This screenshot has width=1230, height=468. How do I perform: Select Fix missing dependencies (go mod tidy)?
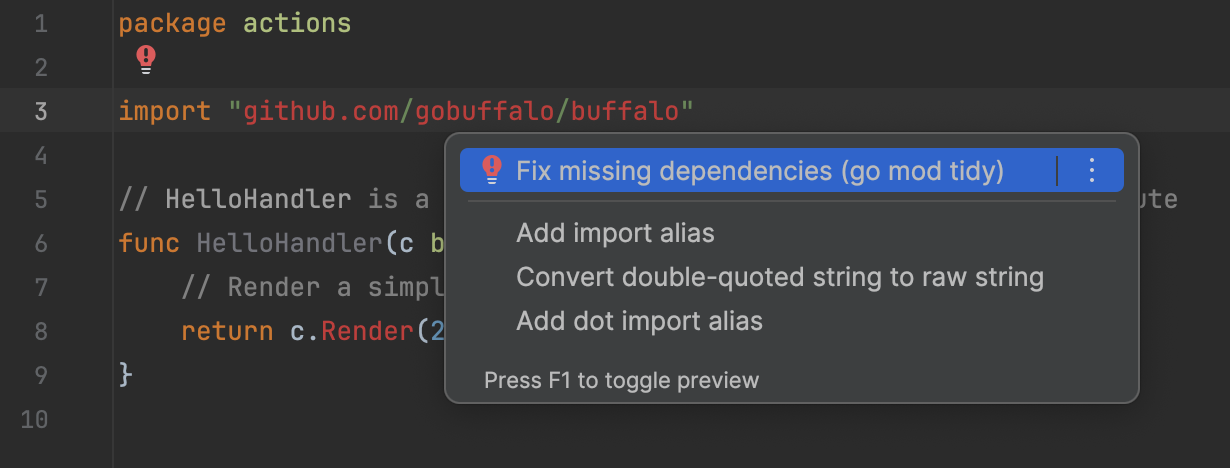759,171
